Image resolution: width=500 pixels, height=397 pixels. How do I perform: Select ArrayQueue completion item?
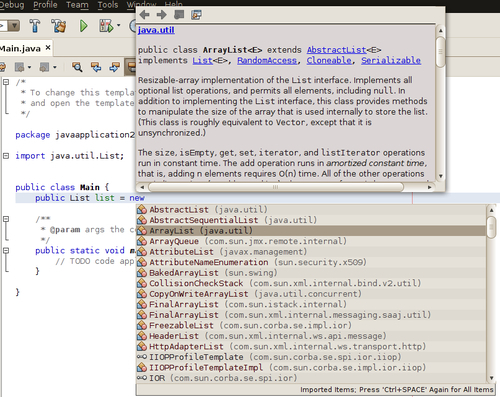(311, 241)
